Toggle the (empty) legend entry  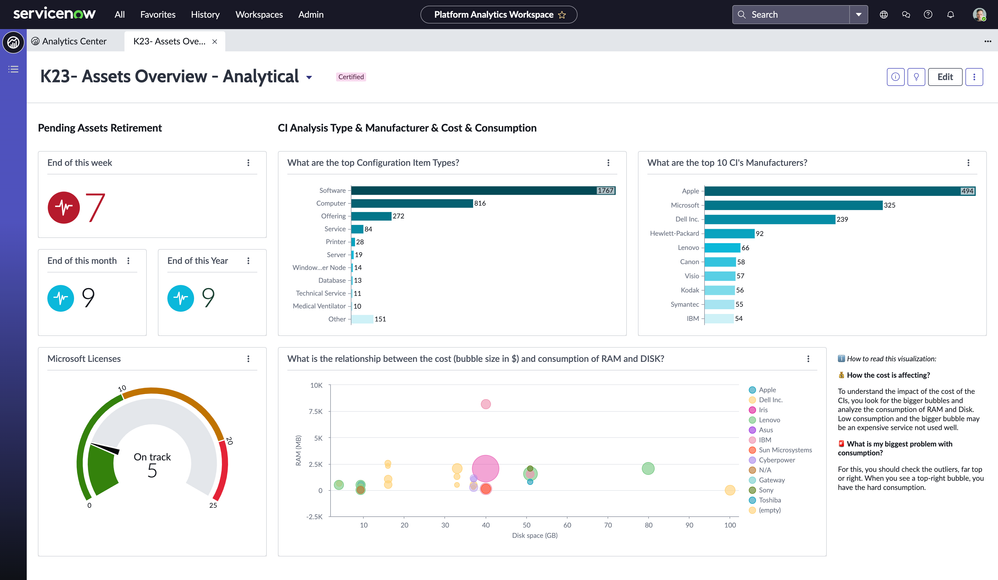click(765, 510)
